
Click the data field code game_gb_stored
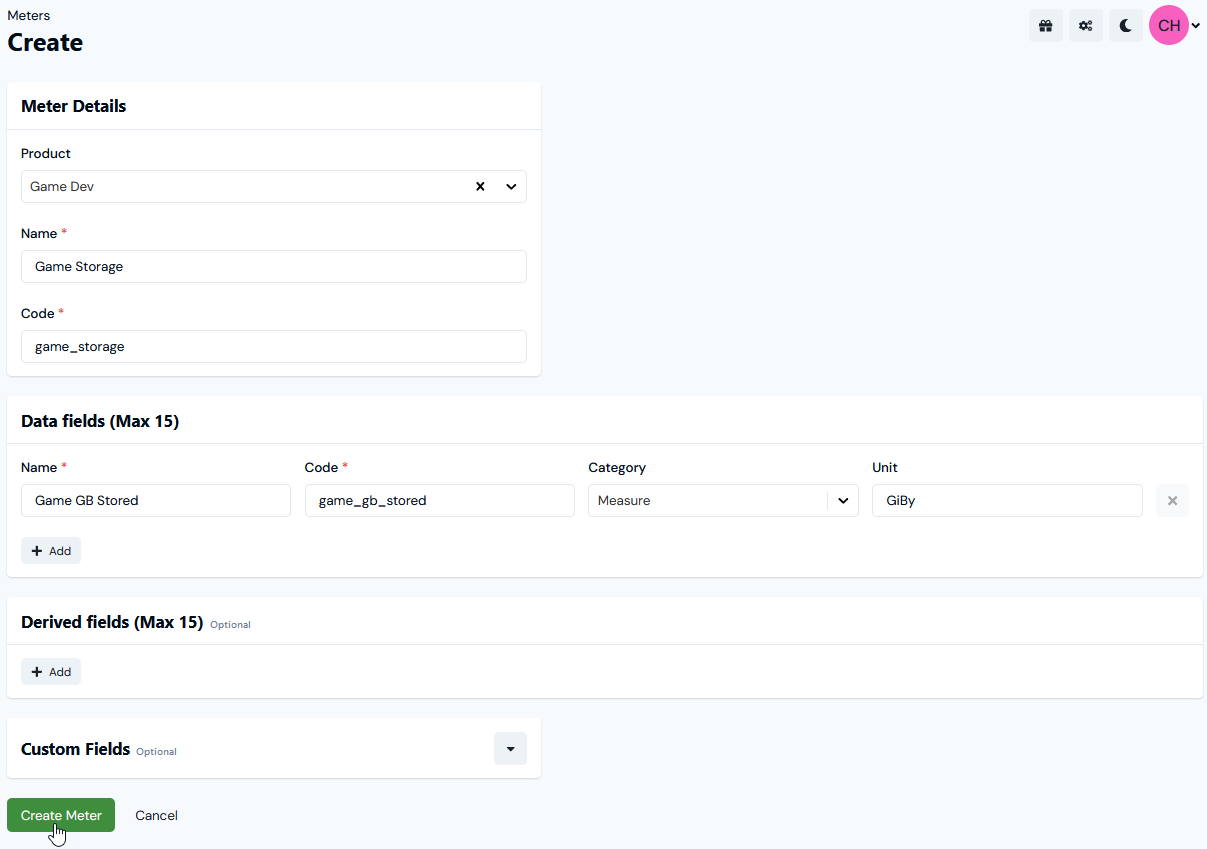pyautogui.click(x=440, y=500)
